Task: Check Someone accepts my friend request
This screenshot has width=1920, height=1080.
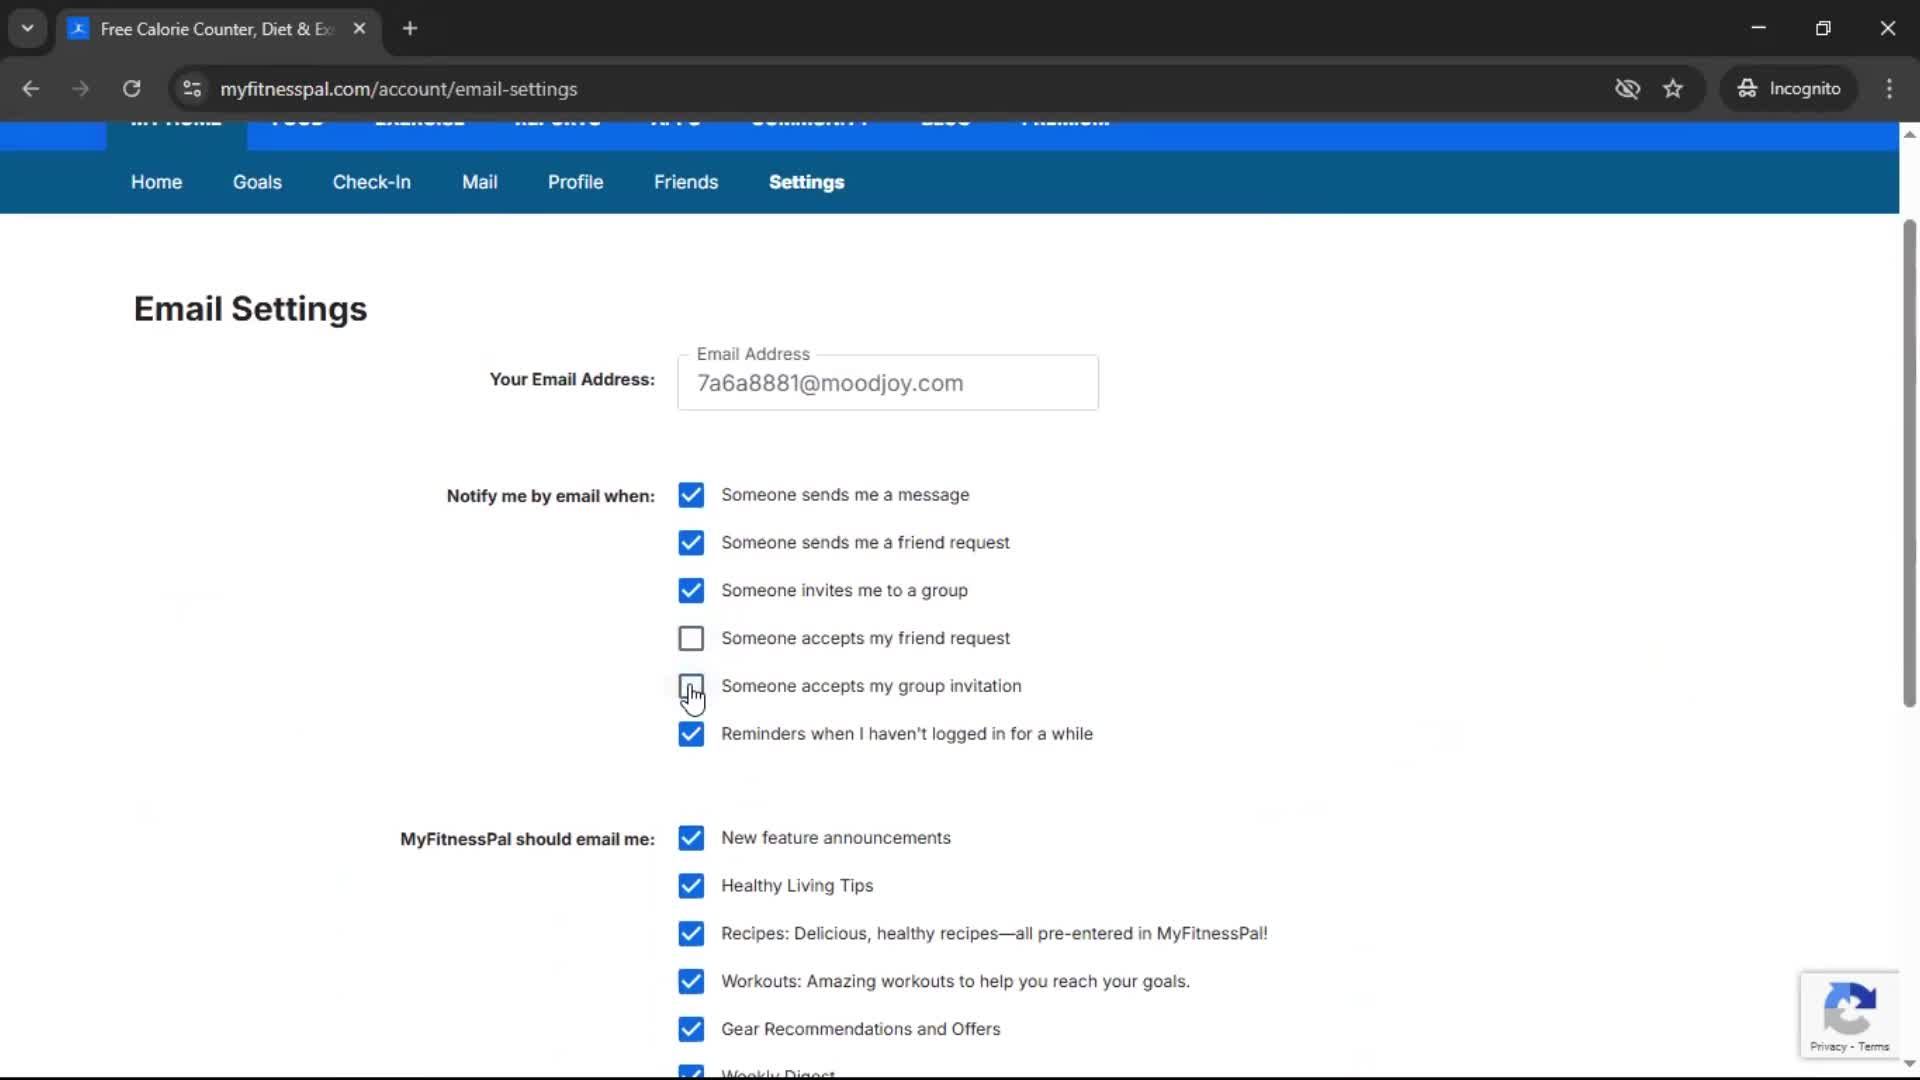Action: [691, 638]
